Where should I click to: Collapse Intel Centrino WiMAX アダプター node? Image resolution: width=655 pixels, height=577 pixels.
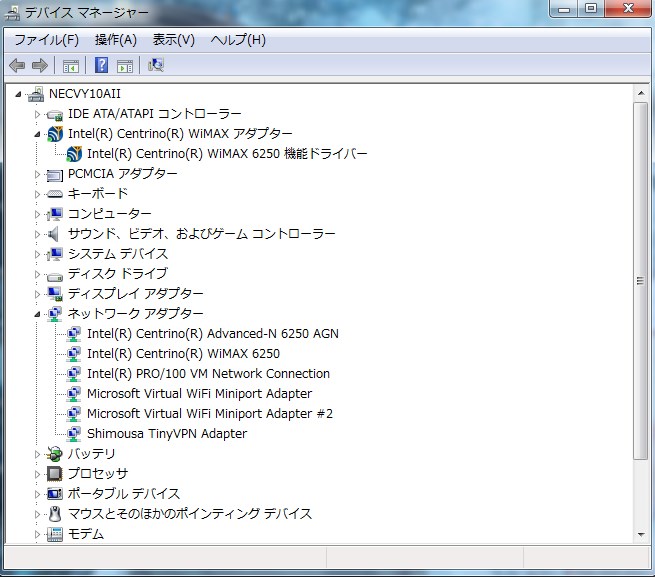point(37,135)
